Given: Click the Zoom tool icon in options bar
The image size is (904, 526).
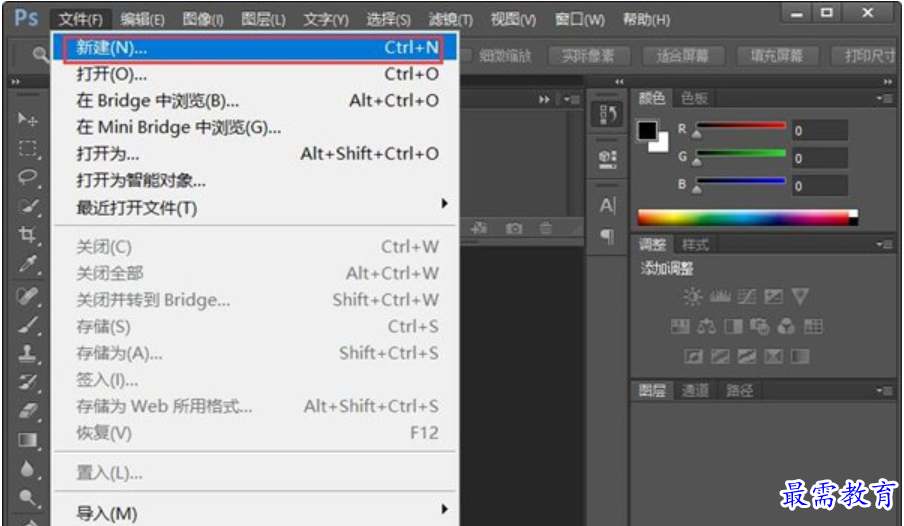Looking at the screenshot, I should (39, 55).
